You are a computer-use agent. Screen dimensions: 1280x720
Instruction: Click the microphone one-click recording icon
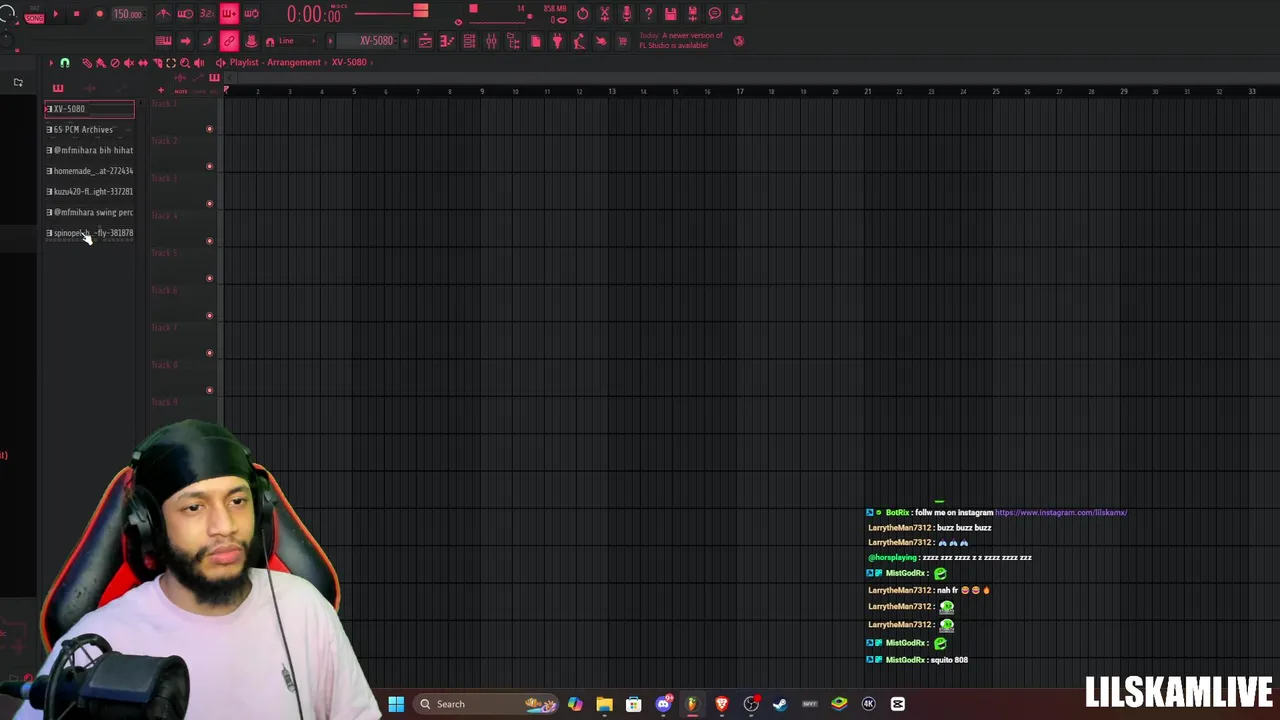click(x=626, y=14)
